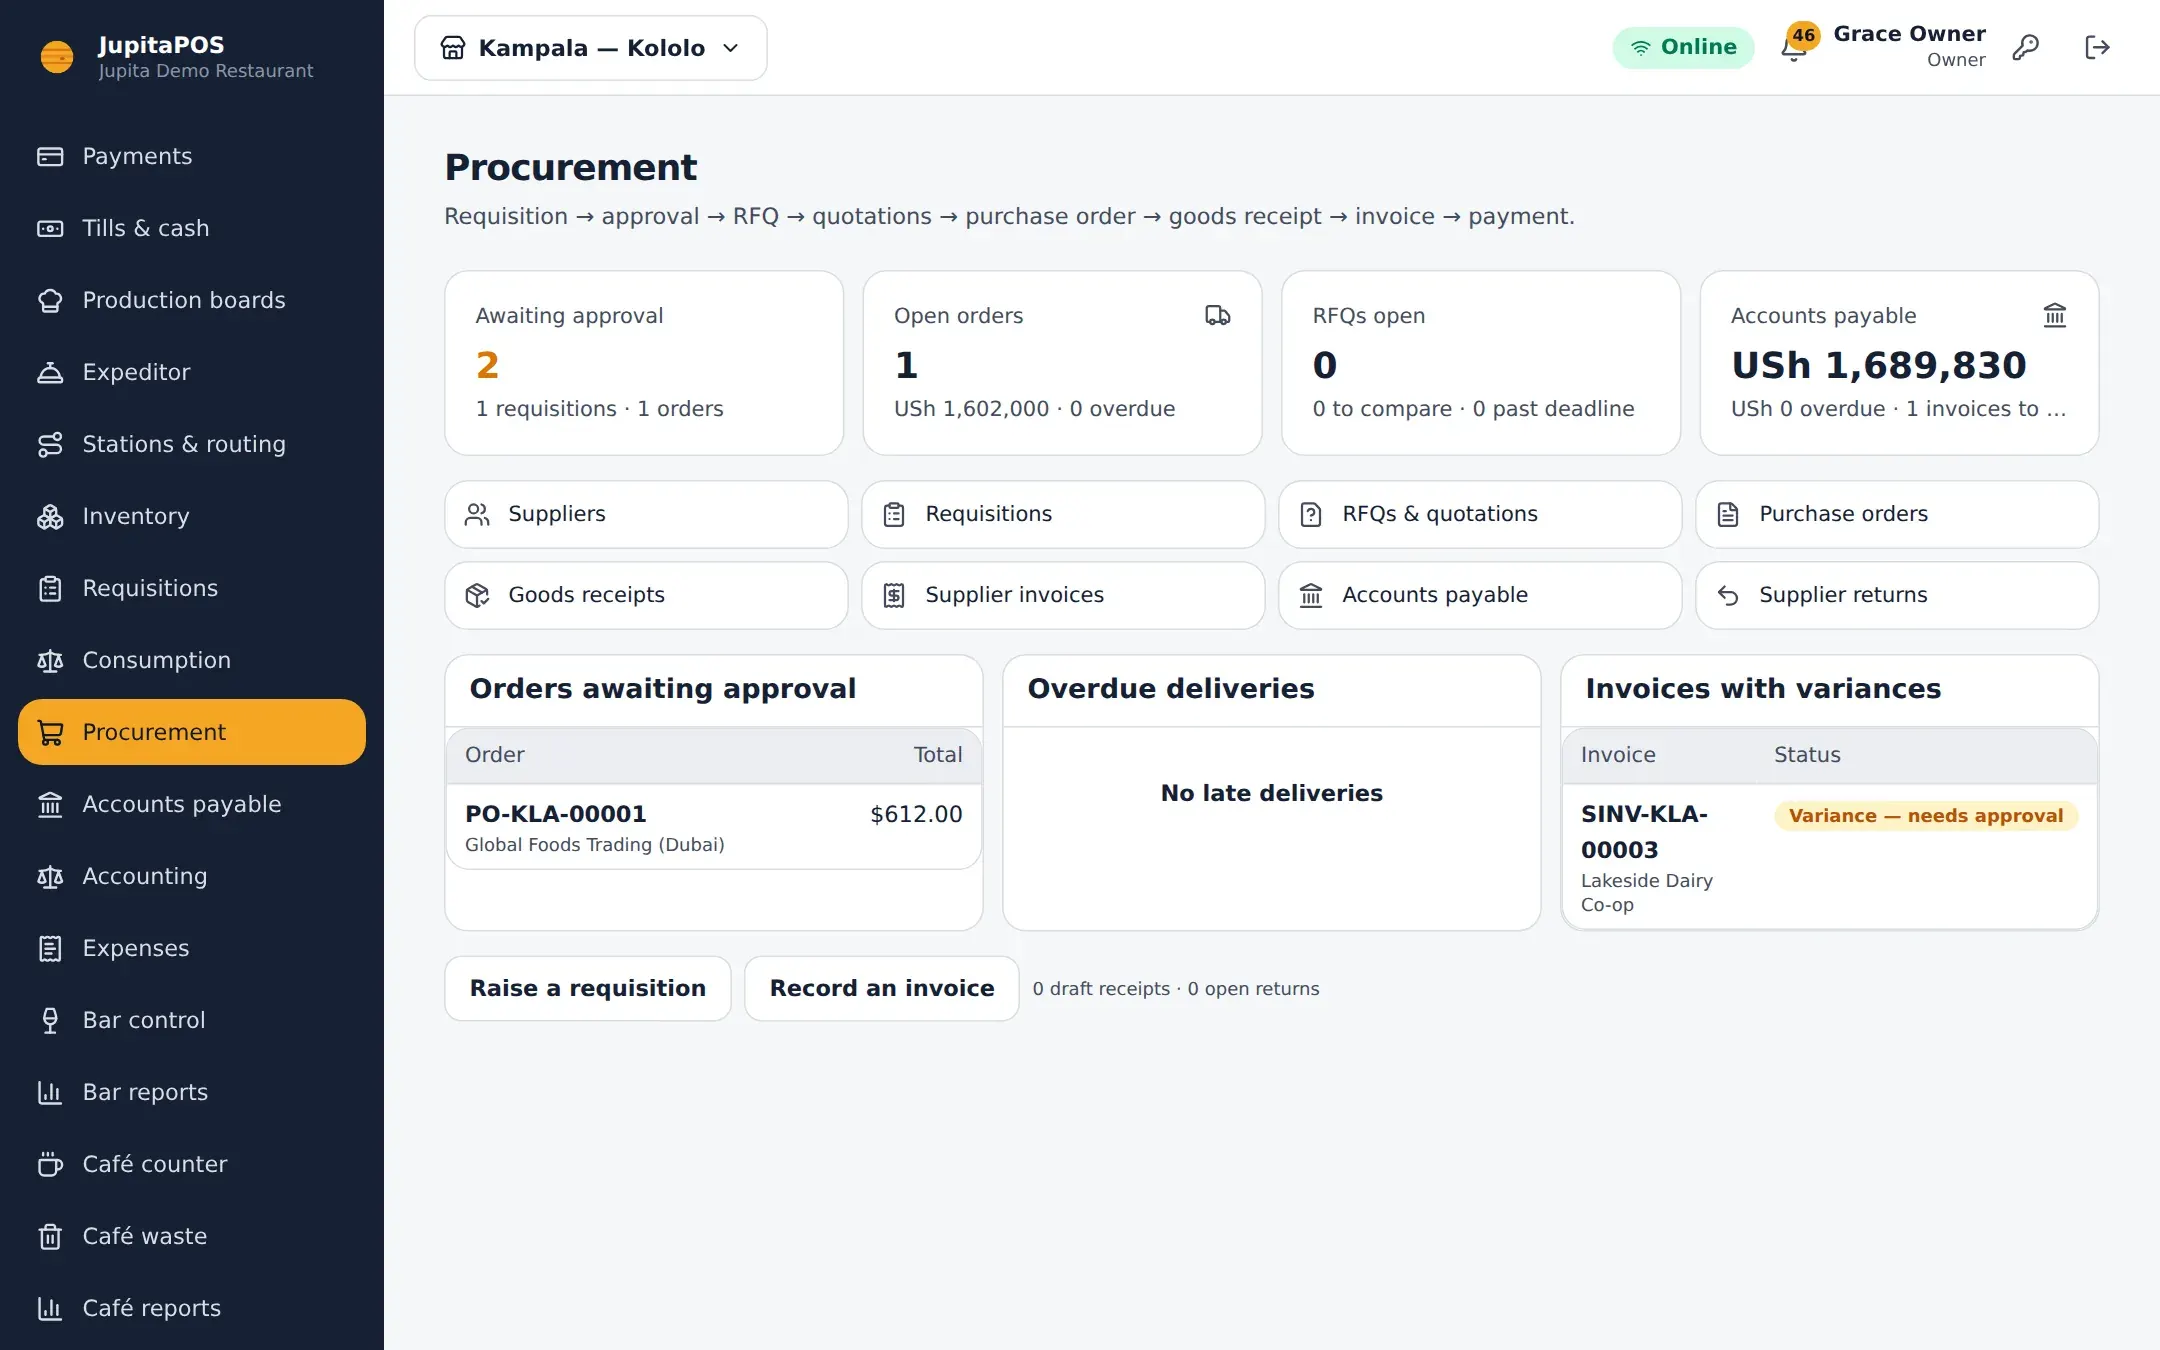This screenshot has width=2160, height=1350.
Task: Click the Online status badge
Action: tap(1683, 47)
